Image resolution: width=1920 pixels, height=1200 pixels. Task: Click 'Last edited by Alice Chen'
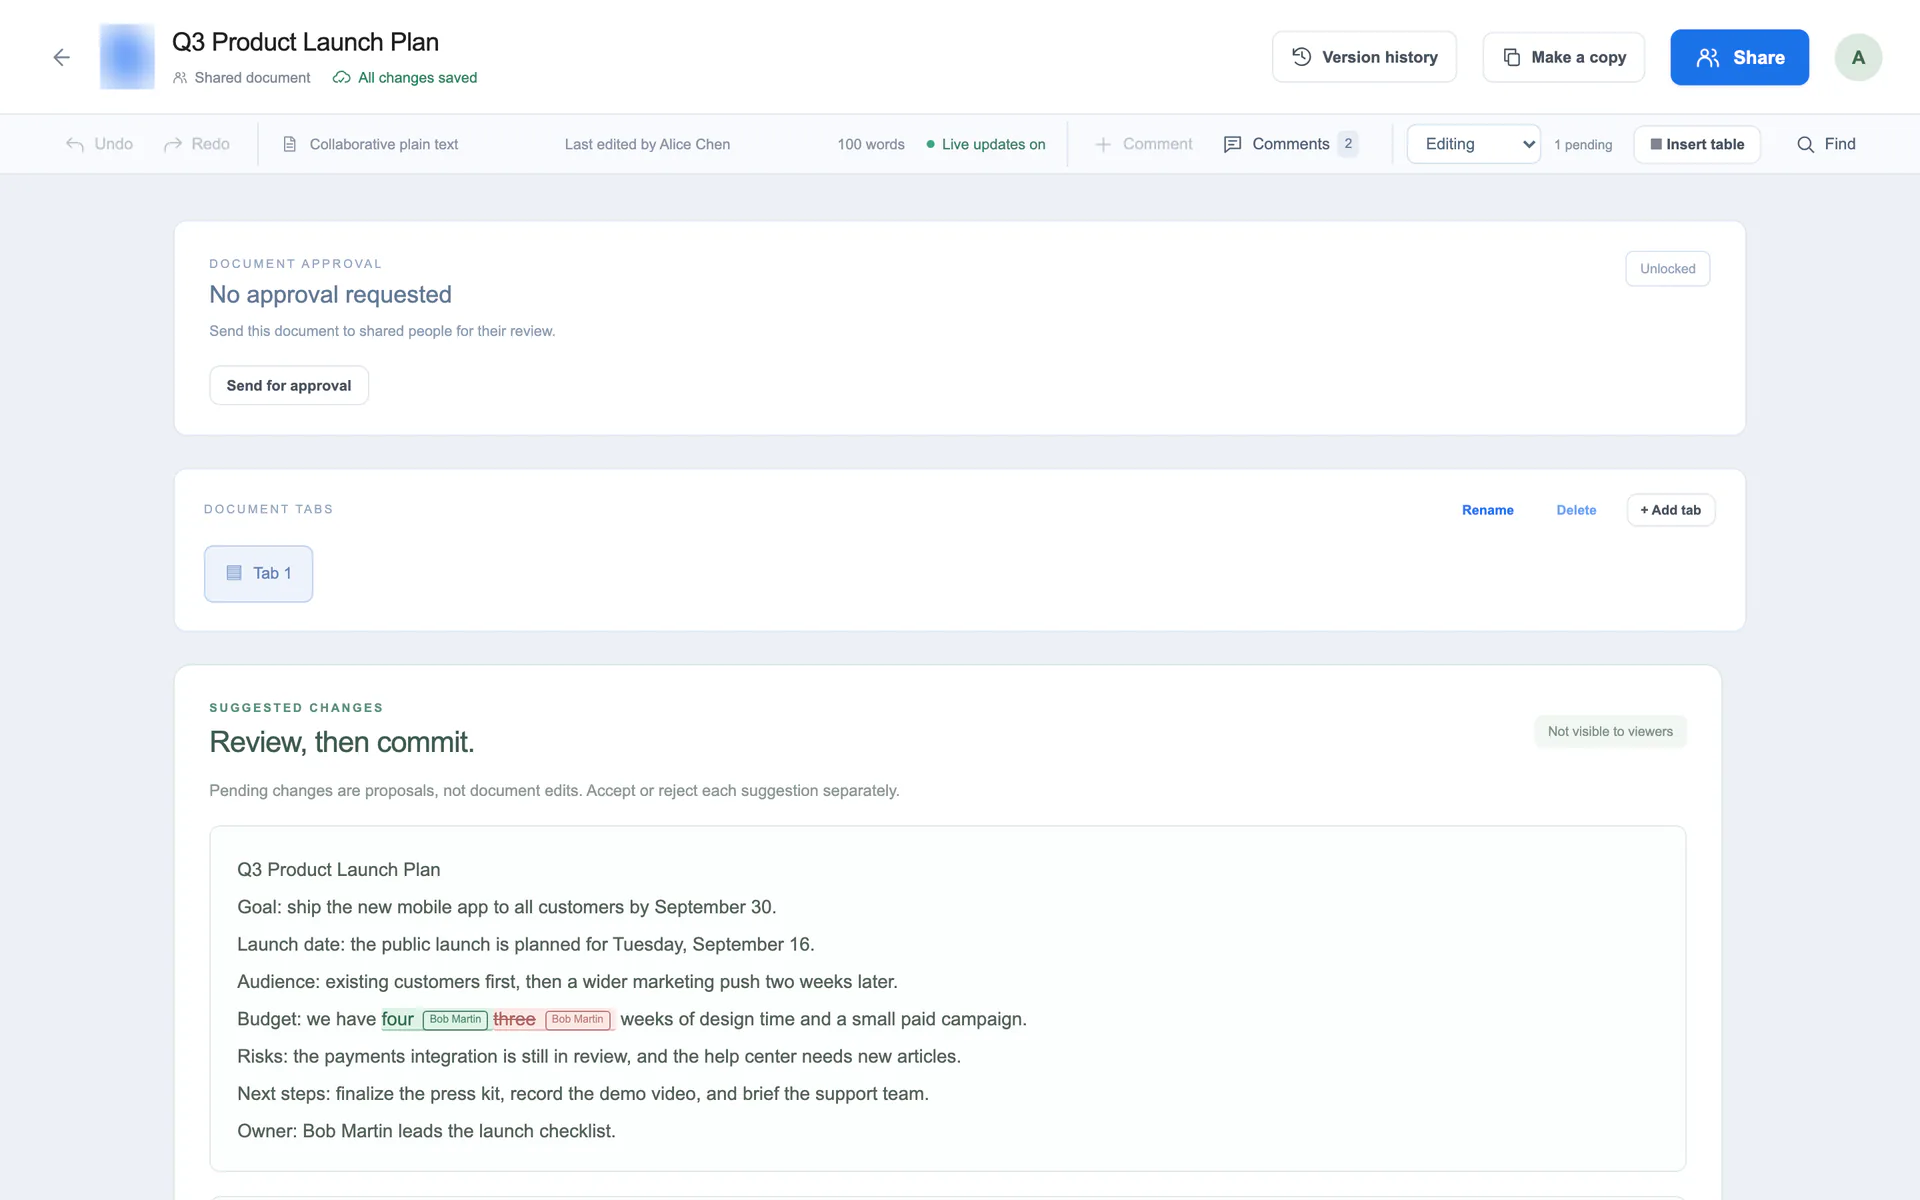[647, 144]
